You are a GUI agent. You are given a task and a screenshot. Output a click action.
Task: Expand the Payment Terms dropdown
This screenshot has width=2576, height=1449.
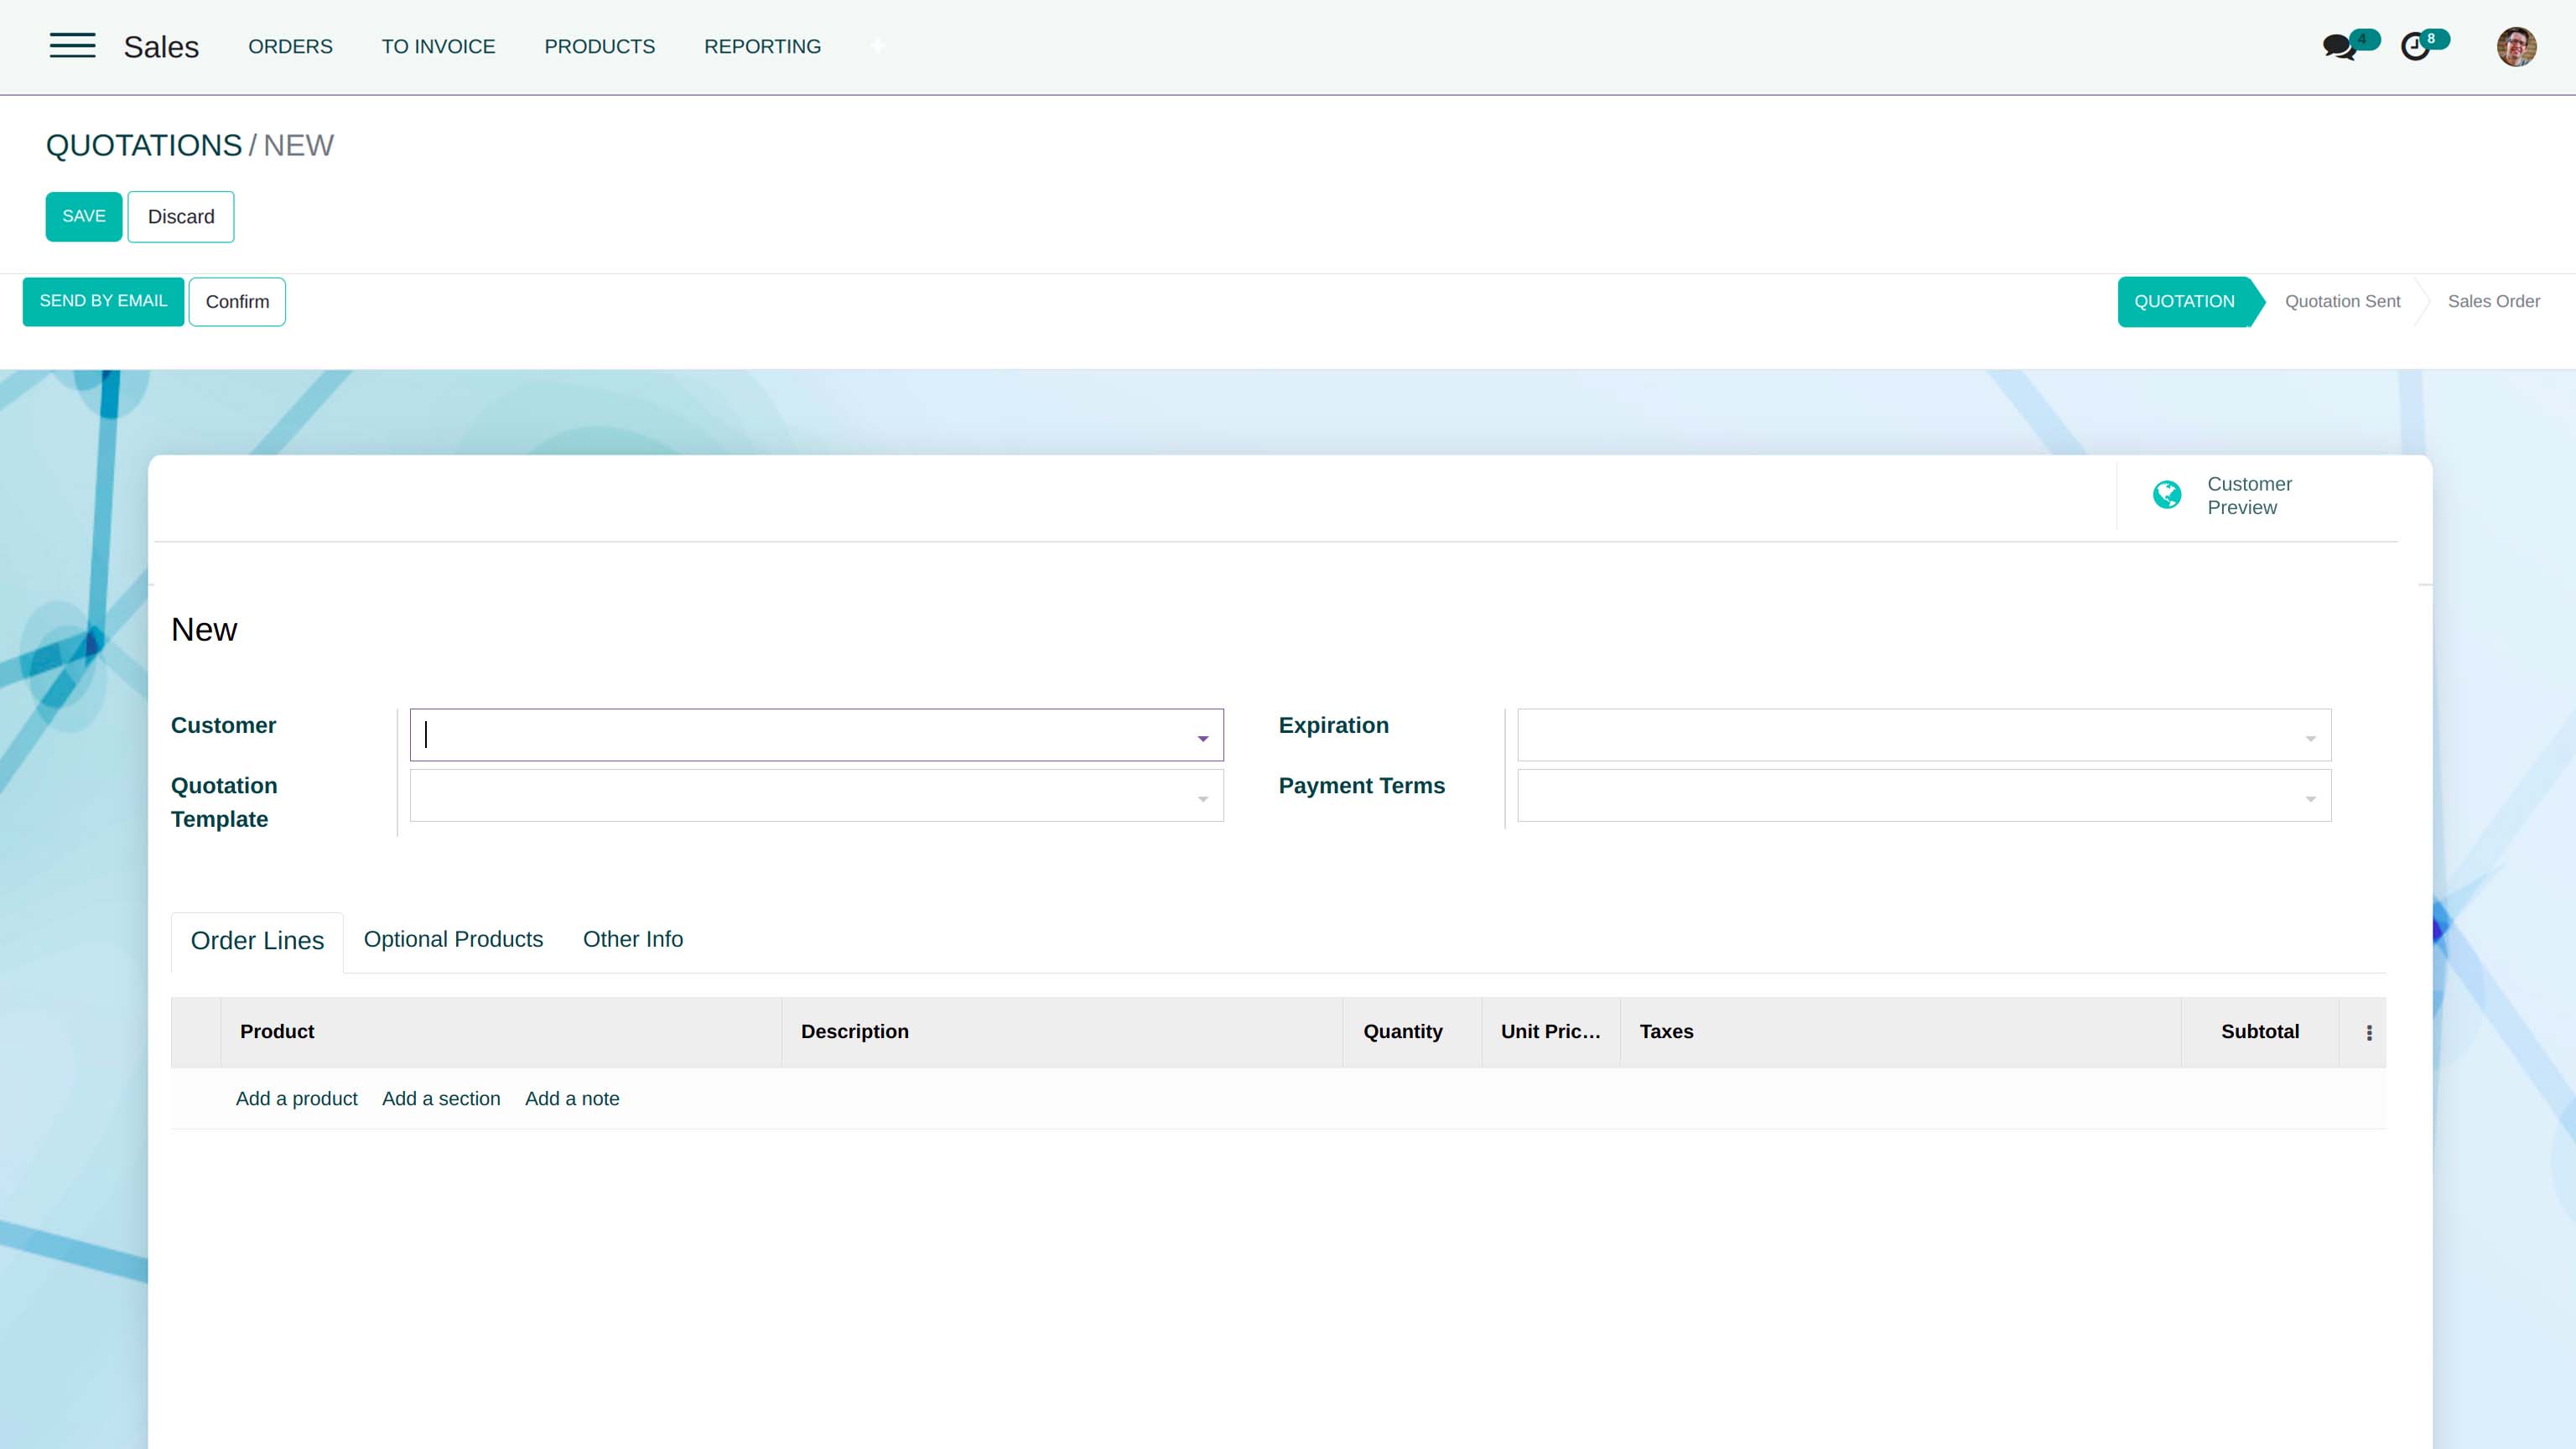pos(2310,798)
